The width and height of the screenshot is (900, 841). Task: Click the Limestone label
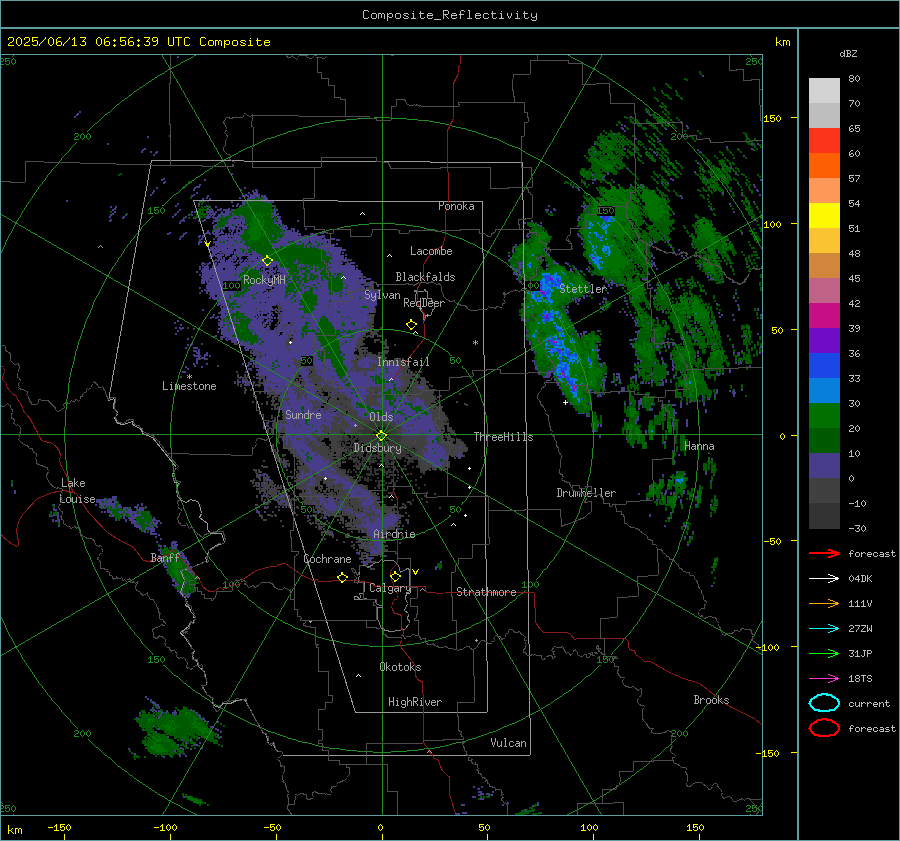[x=189, y=386]
